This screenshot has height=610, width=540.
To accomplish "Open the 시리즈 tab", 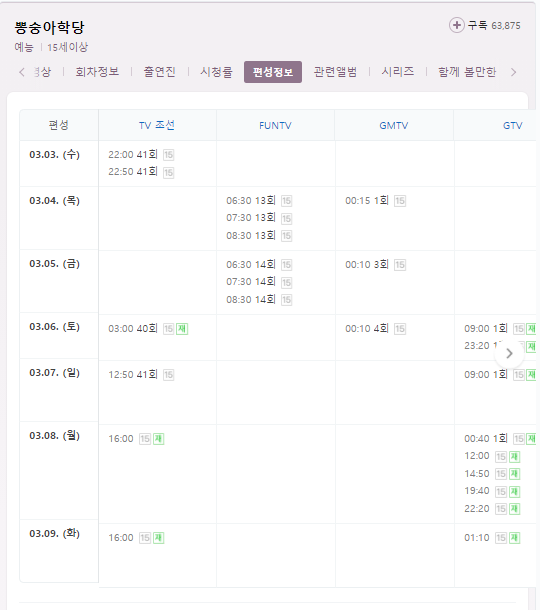I will (x=398, y=72).
